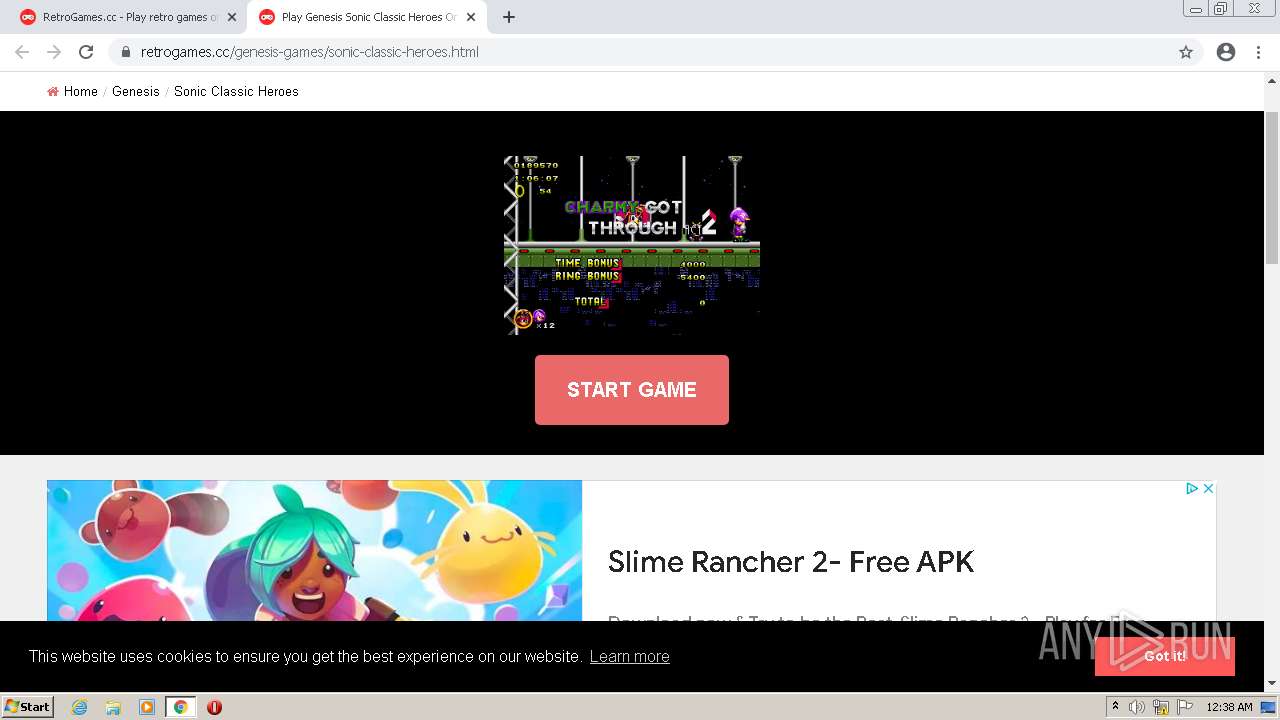This screenshot has width=1280, height=720.
Task: Open Windows Media Player from taskbar
Action: coord(147,707)
